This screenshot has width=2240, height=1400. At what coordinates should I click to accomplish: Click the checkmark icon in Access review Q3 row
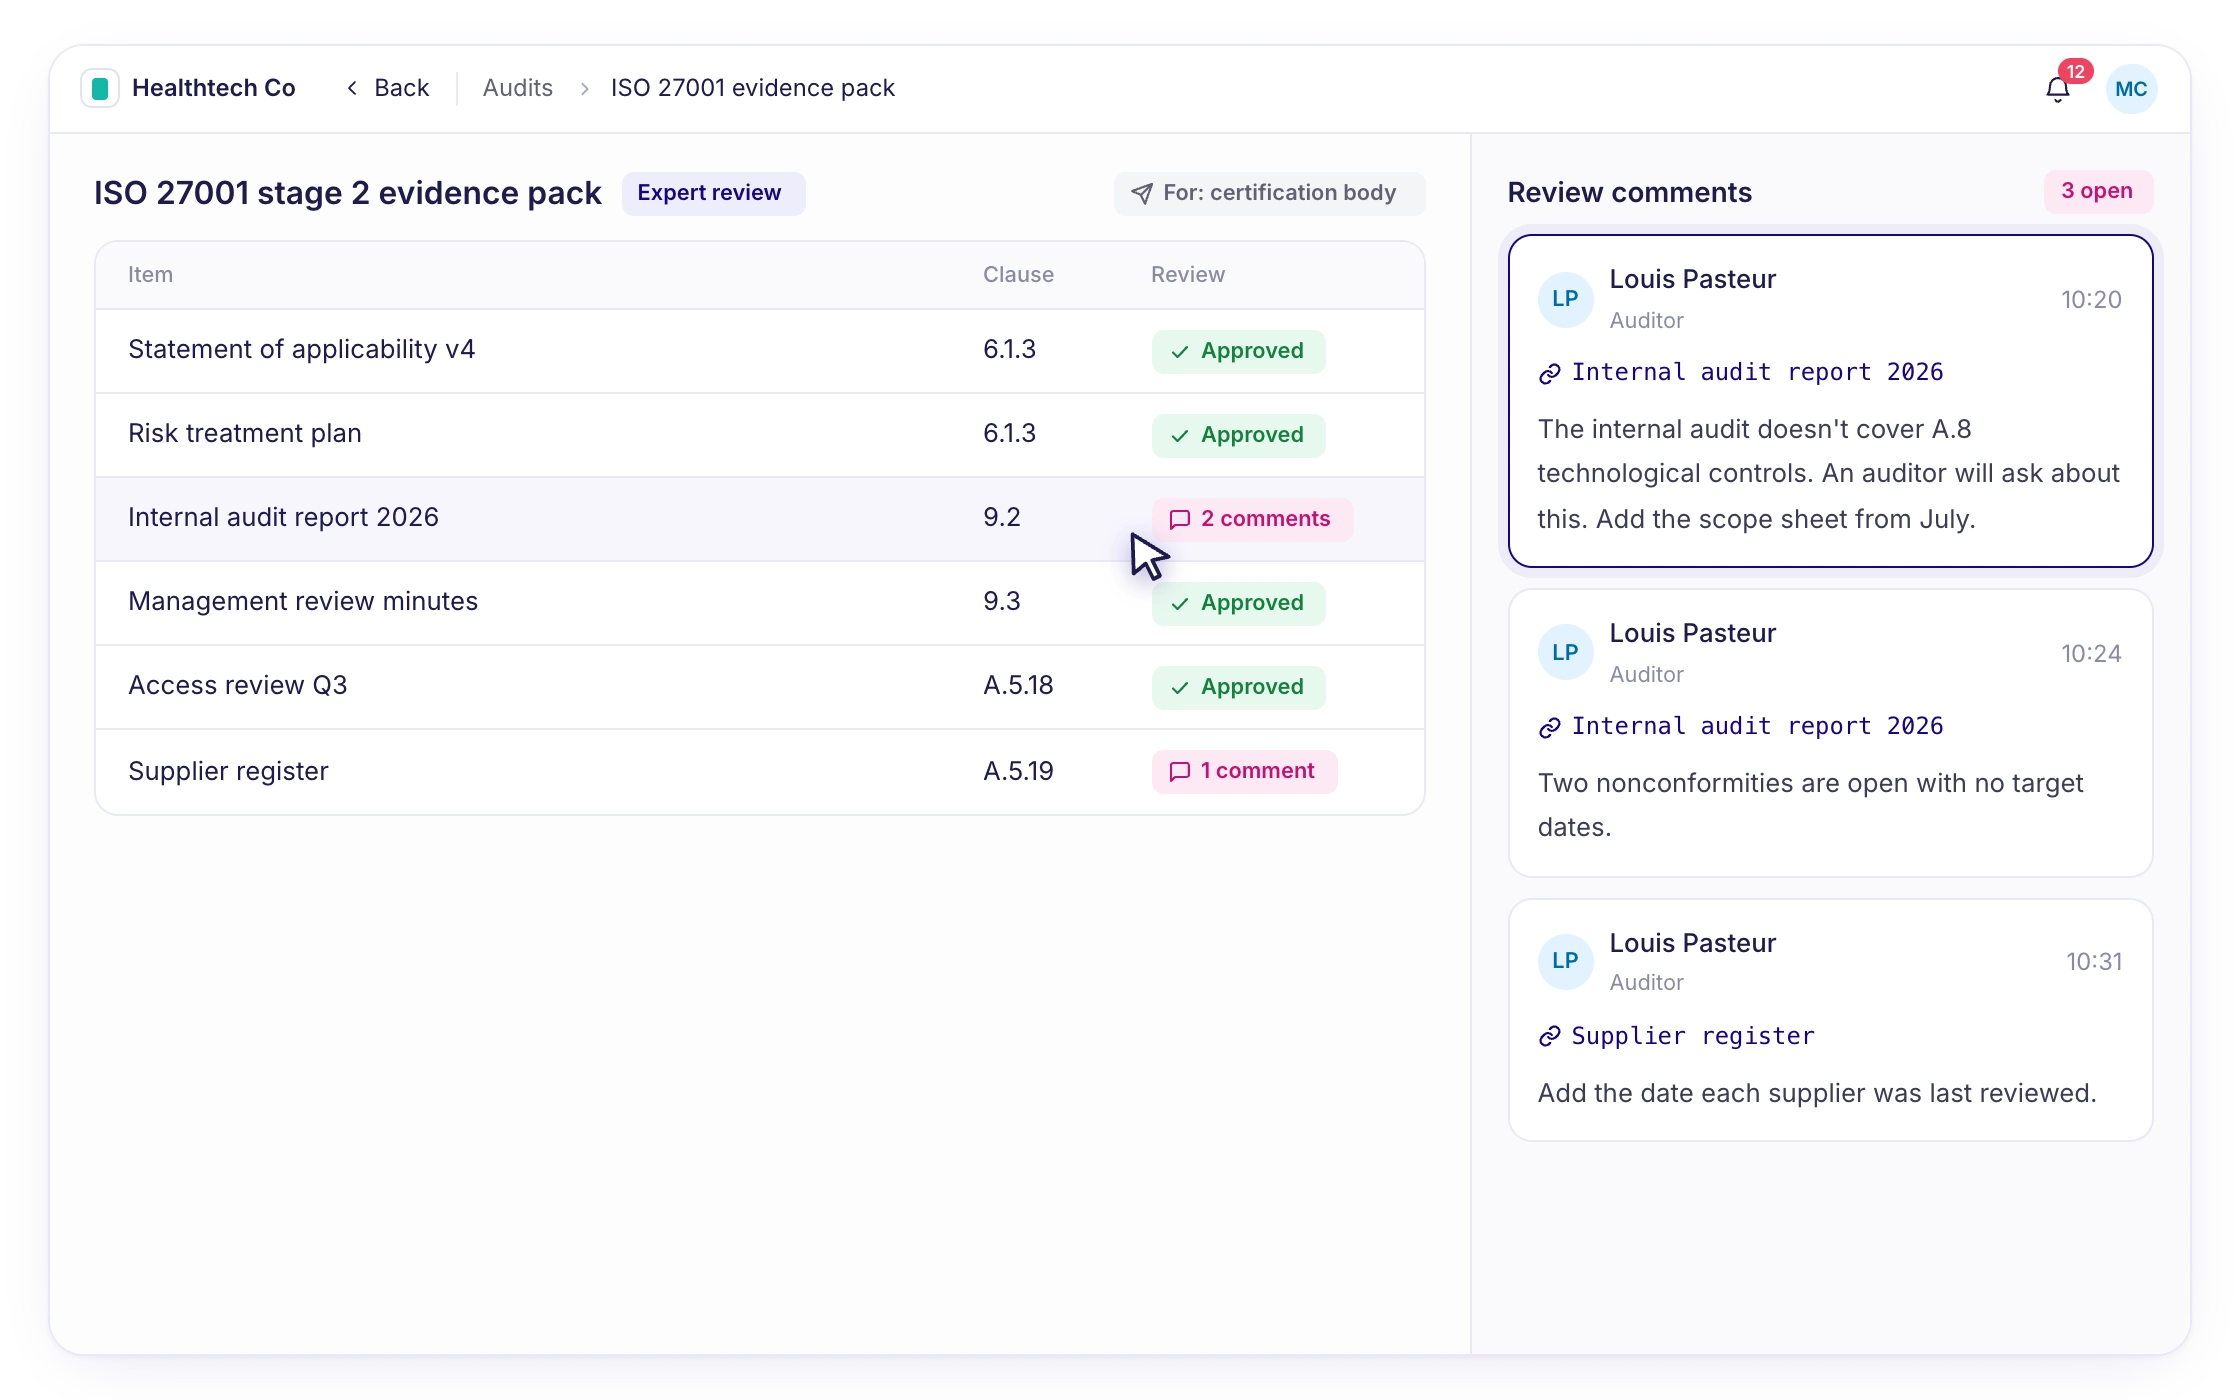tap(1179, 687)
